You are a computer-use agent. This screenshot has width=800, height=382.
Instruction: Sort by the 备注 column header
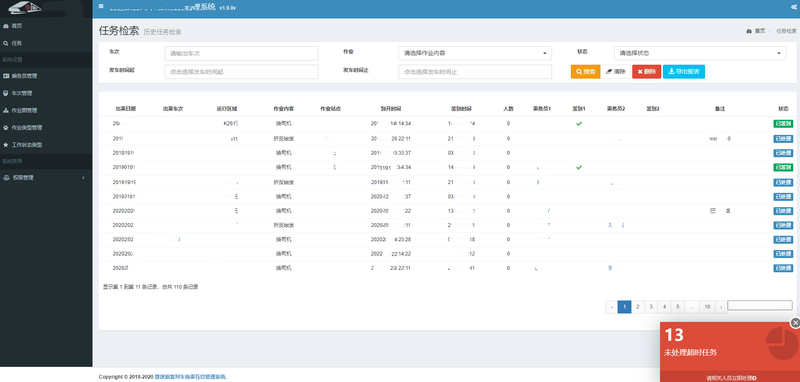720,109
